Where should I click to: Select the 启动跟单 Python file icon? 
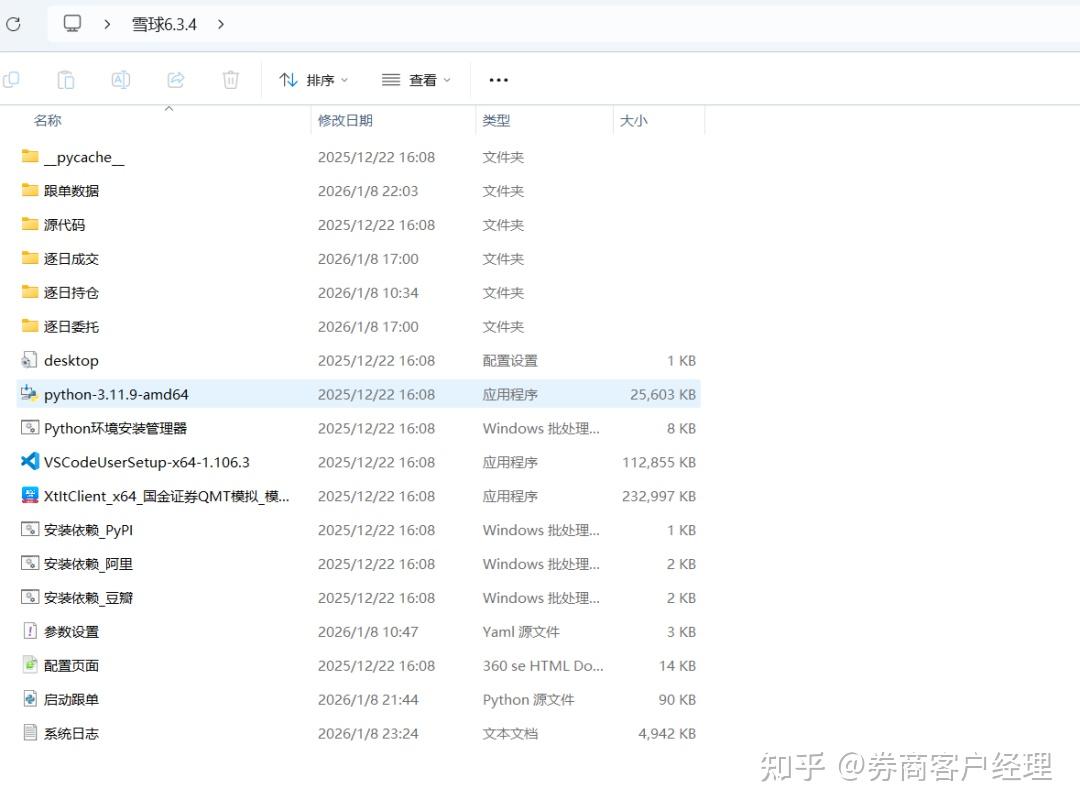click(30, 699)
